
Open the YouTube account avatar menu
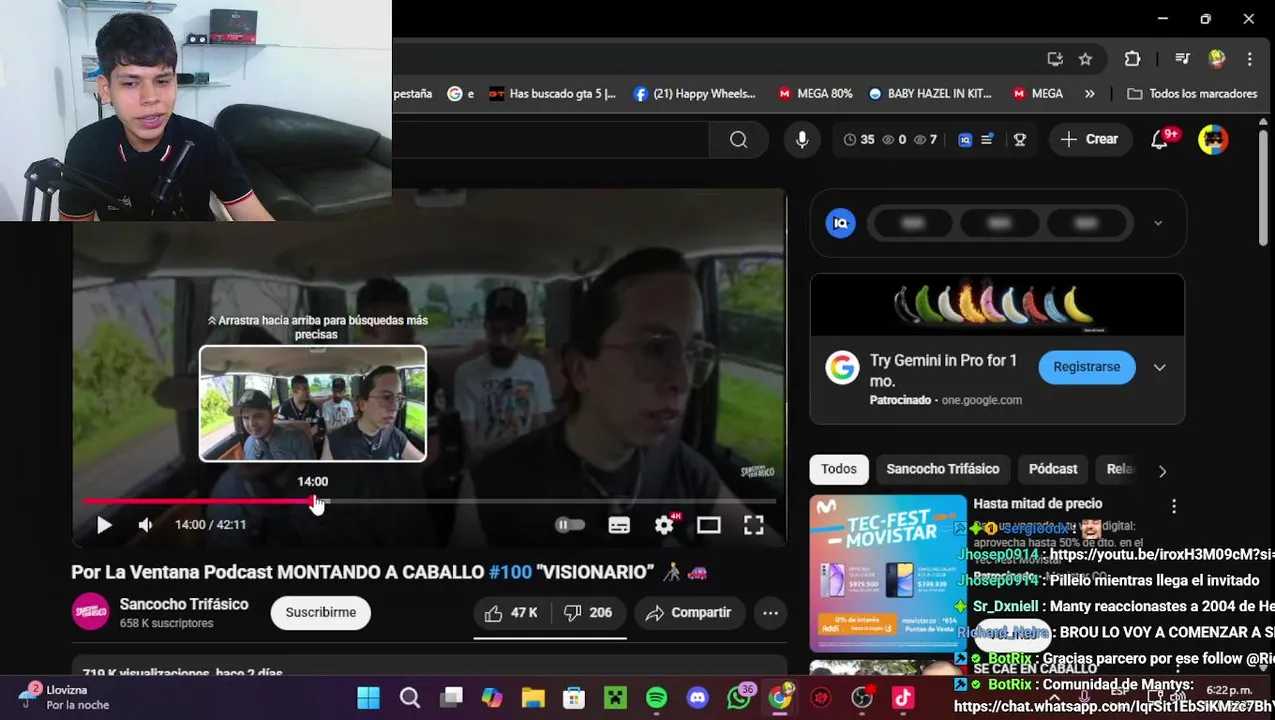click(1213, 140)
